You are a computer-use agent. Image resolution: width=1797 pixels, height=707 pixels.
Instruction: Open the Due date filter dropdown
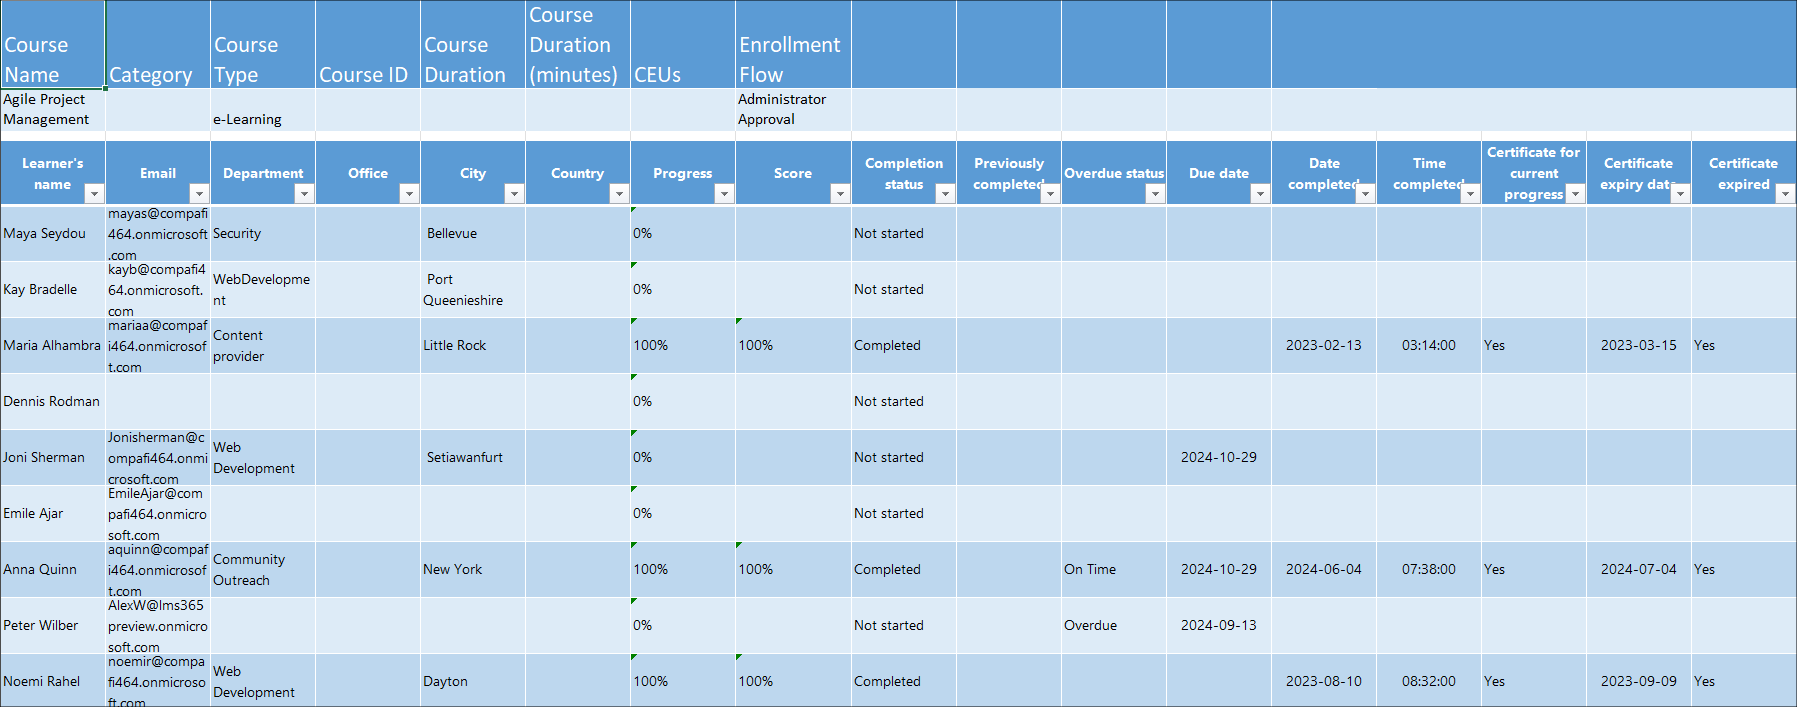click(x=1260, y=194)
